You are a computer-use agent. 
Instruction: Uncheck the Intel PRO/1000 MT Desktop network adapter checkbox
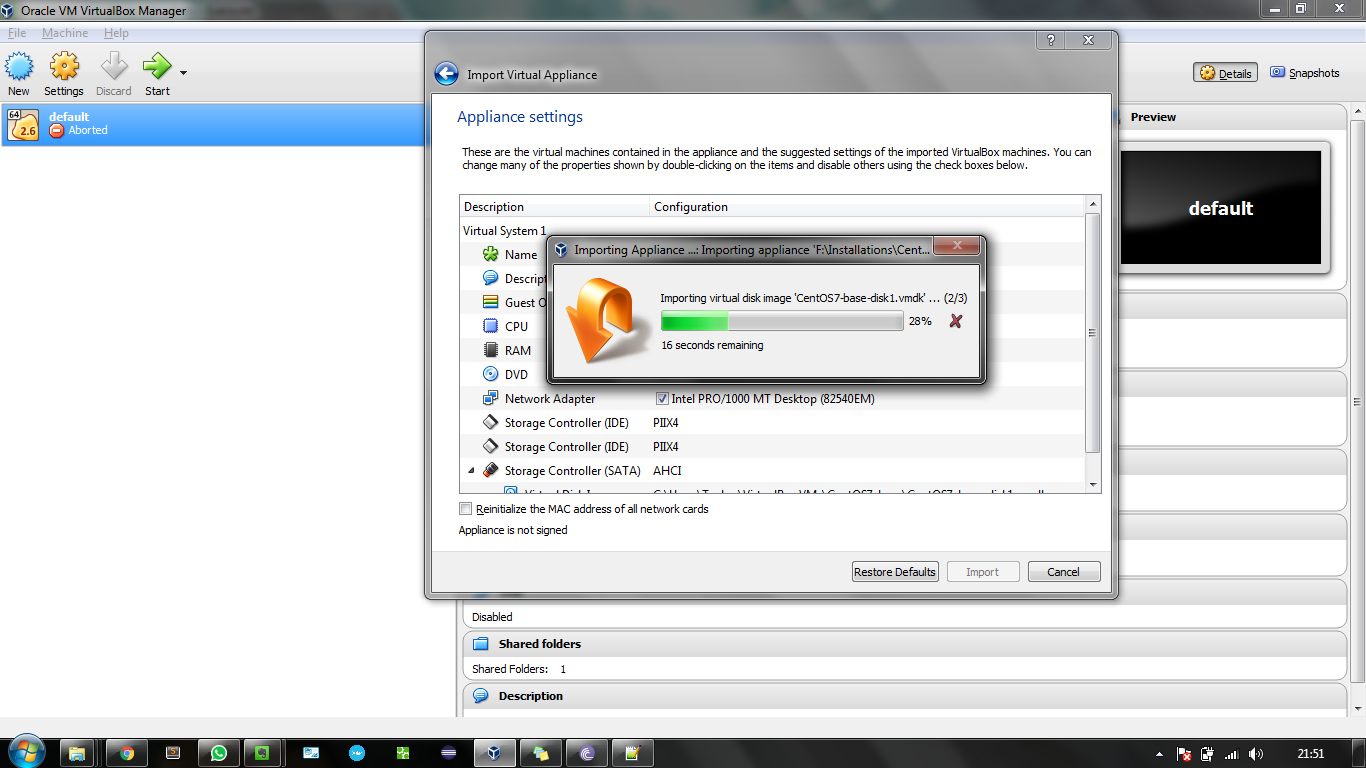click(662, 399)
